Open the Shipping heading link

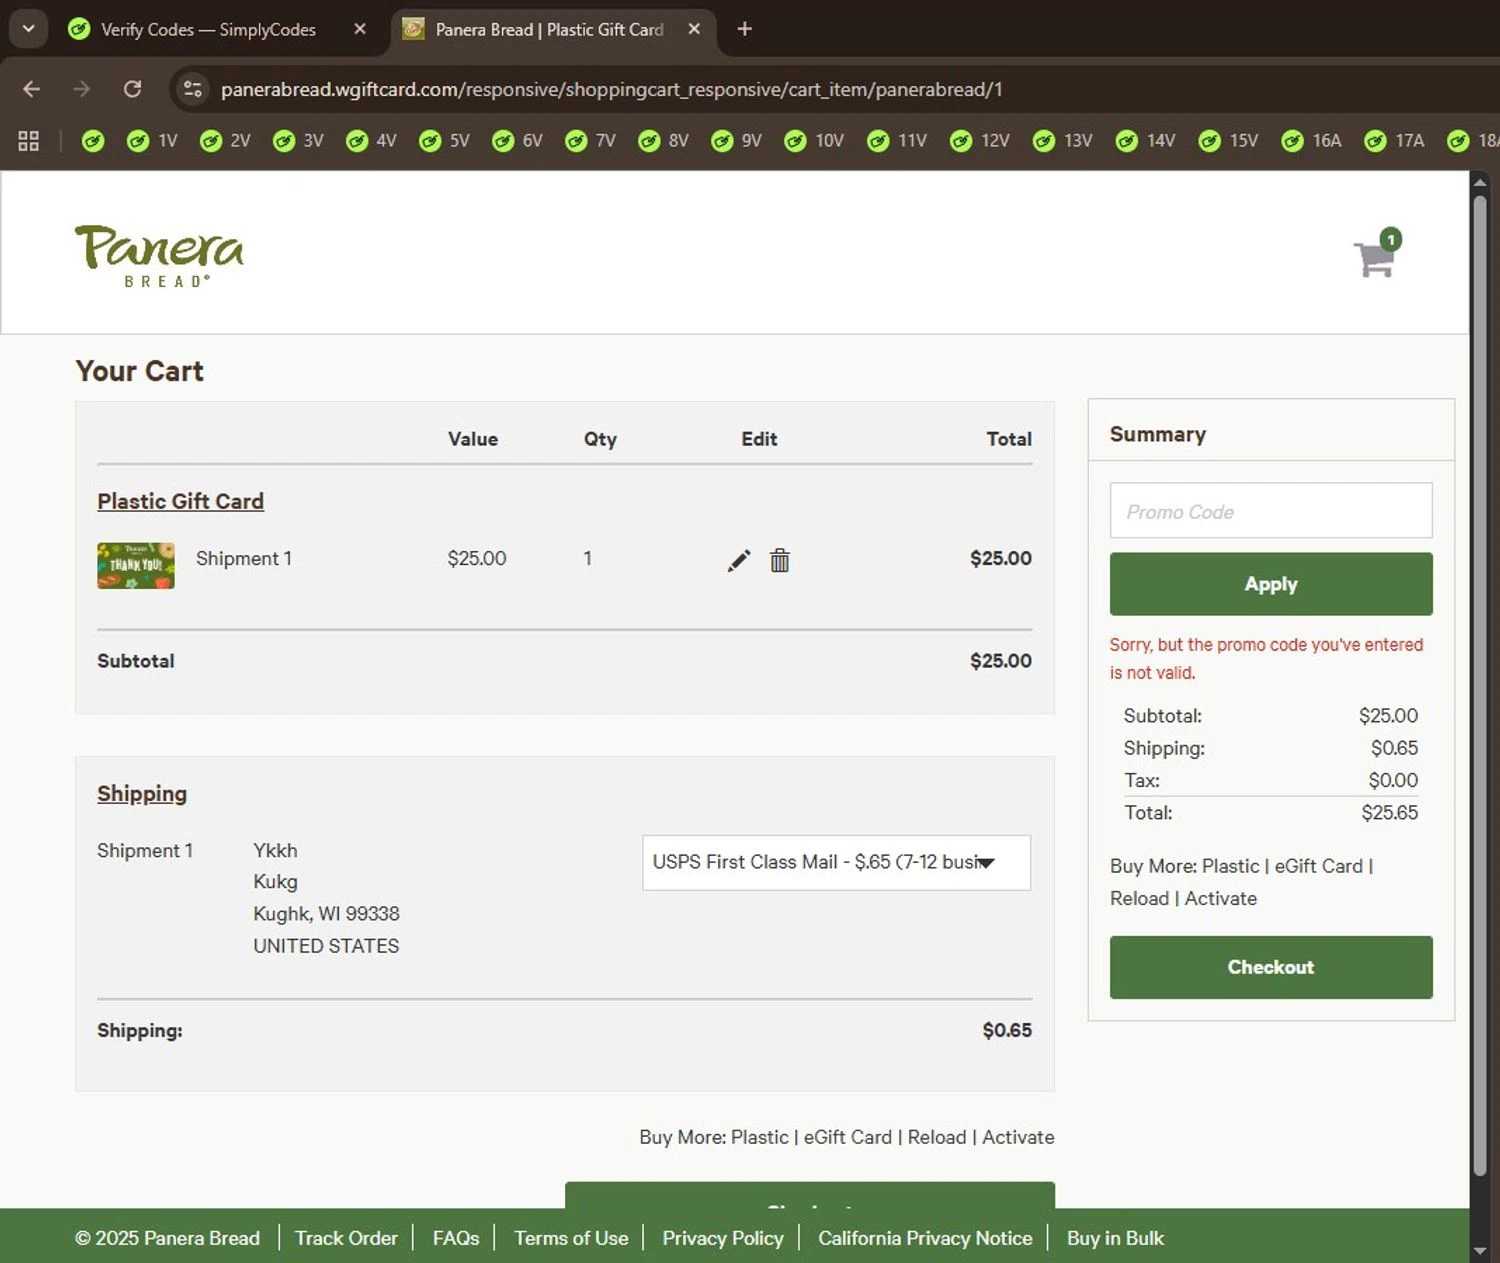[x=142, y=794]
